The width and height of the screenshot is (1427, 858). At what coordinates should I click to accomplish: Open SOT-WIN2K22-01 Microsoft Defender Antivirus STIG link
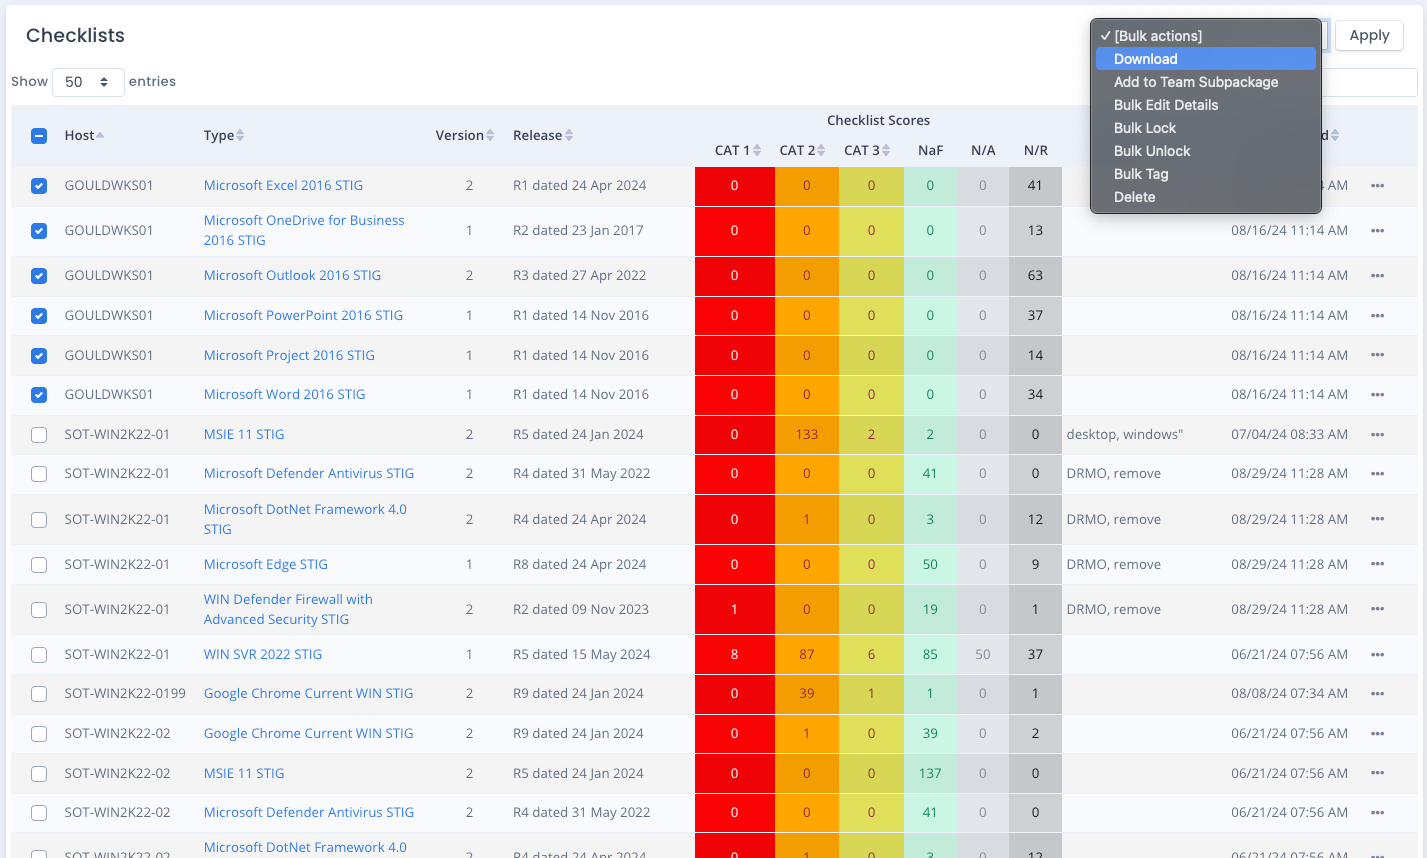(x=308, y=474)
